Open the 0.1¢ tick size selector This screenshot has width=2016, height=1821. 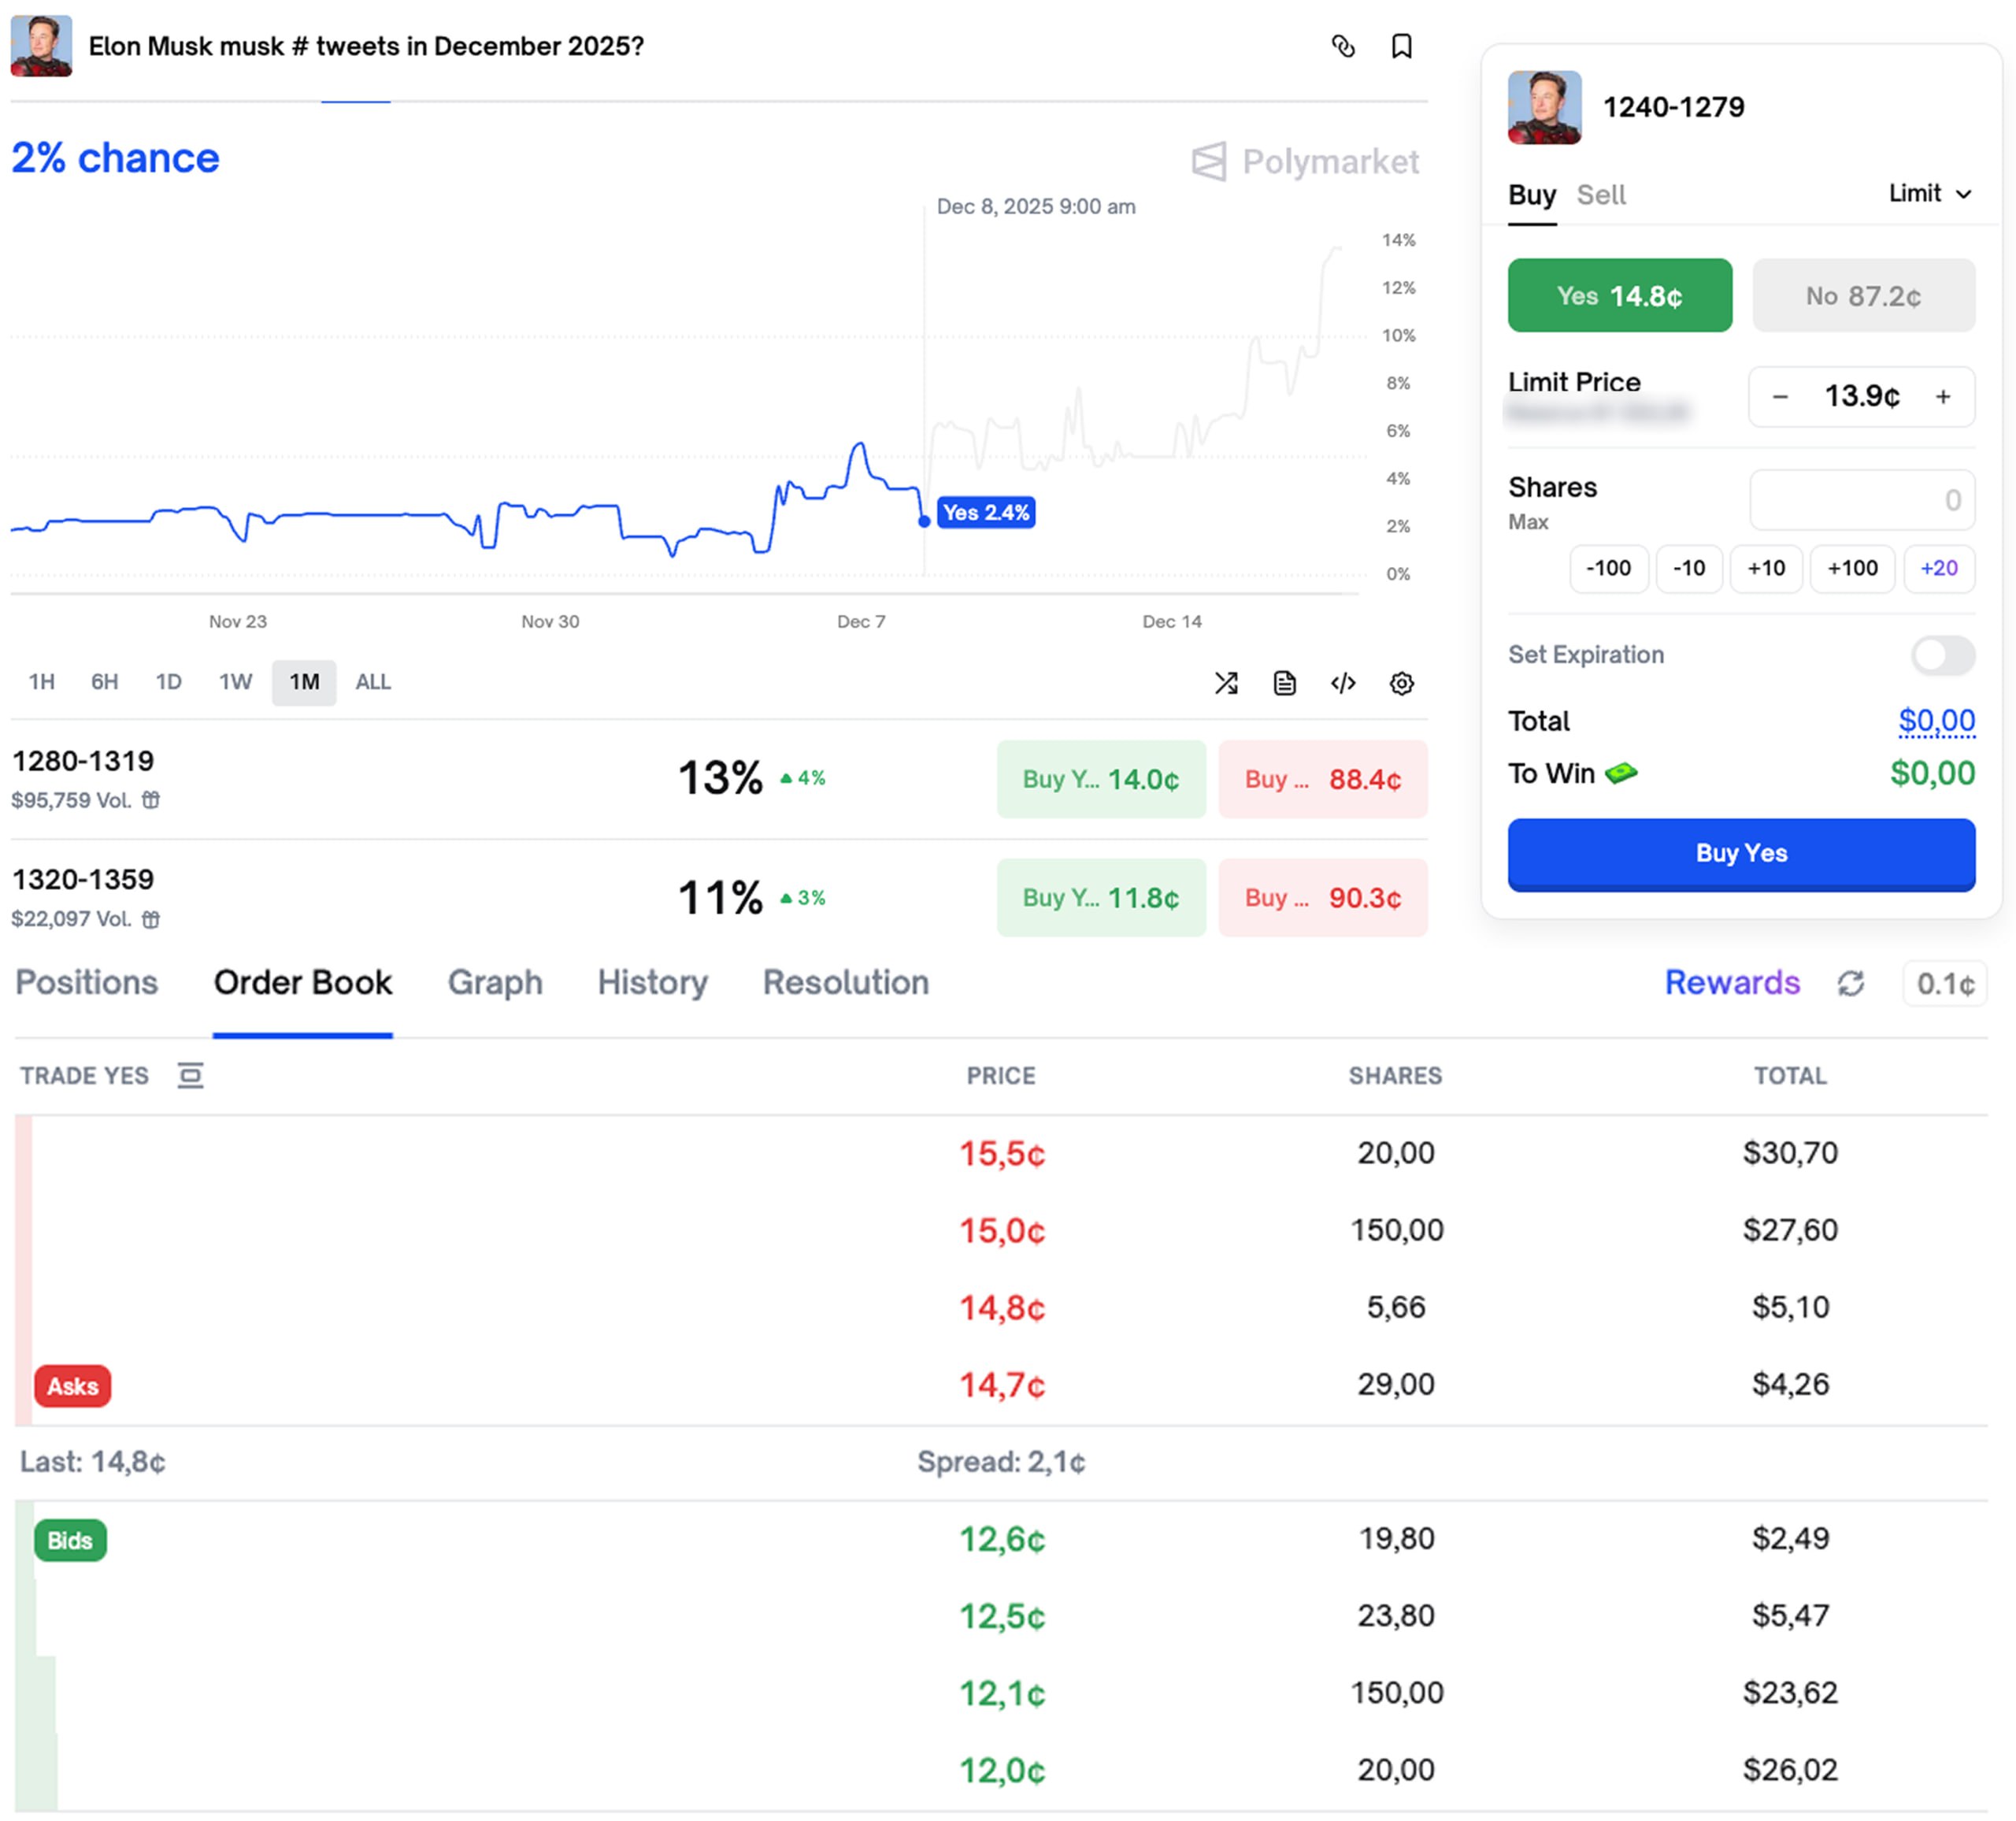pos(1944,984)
